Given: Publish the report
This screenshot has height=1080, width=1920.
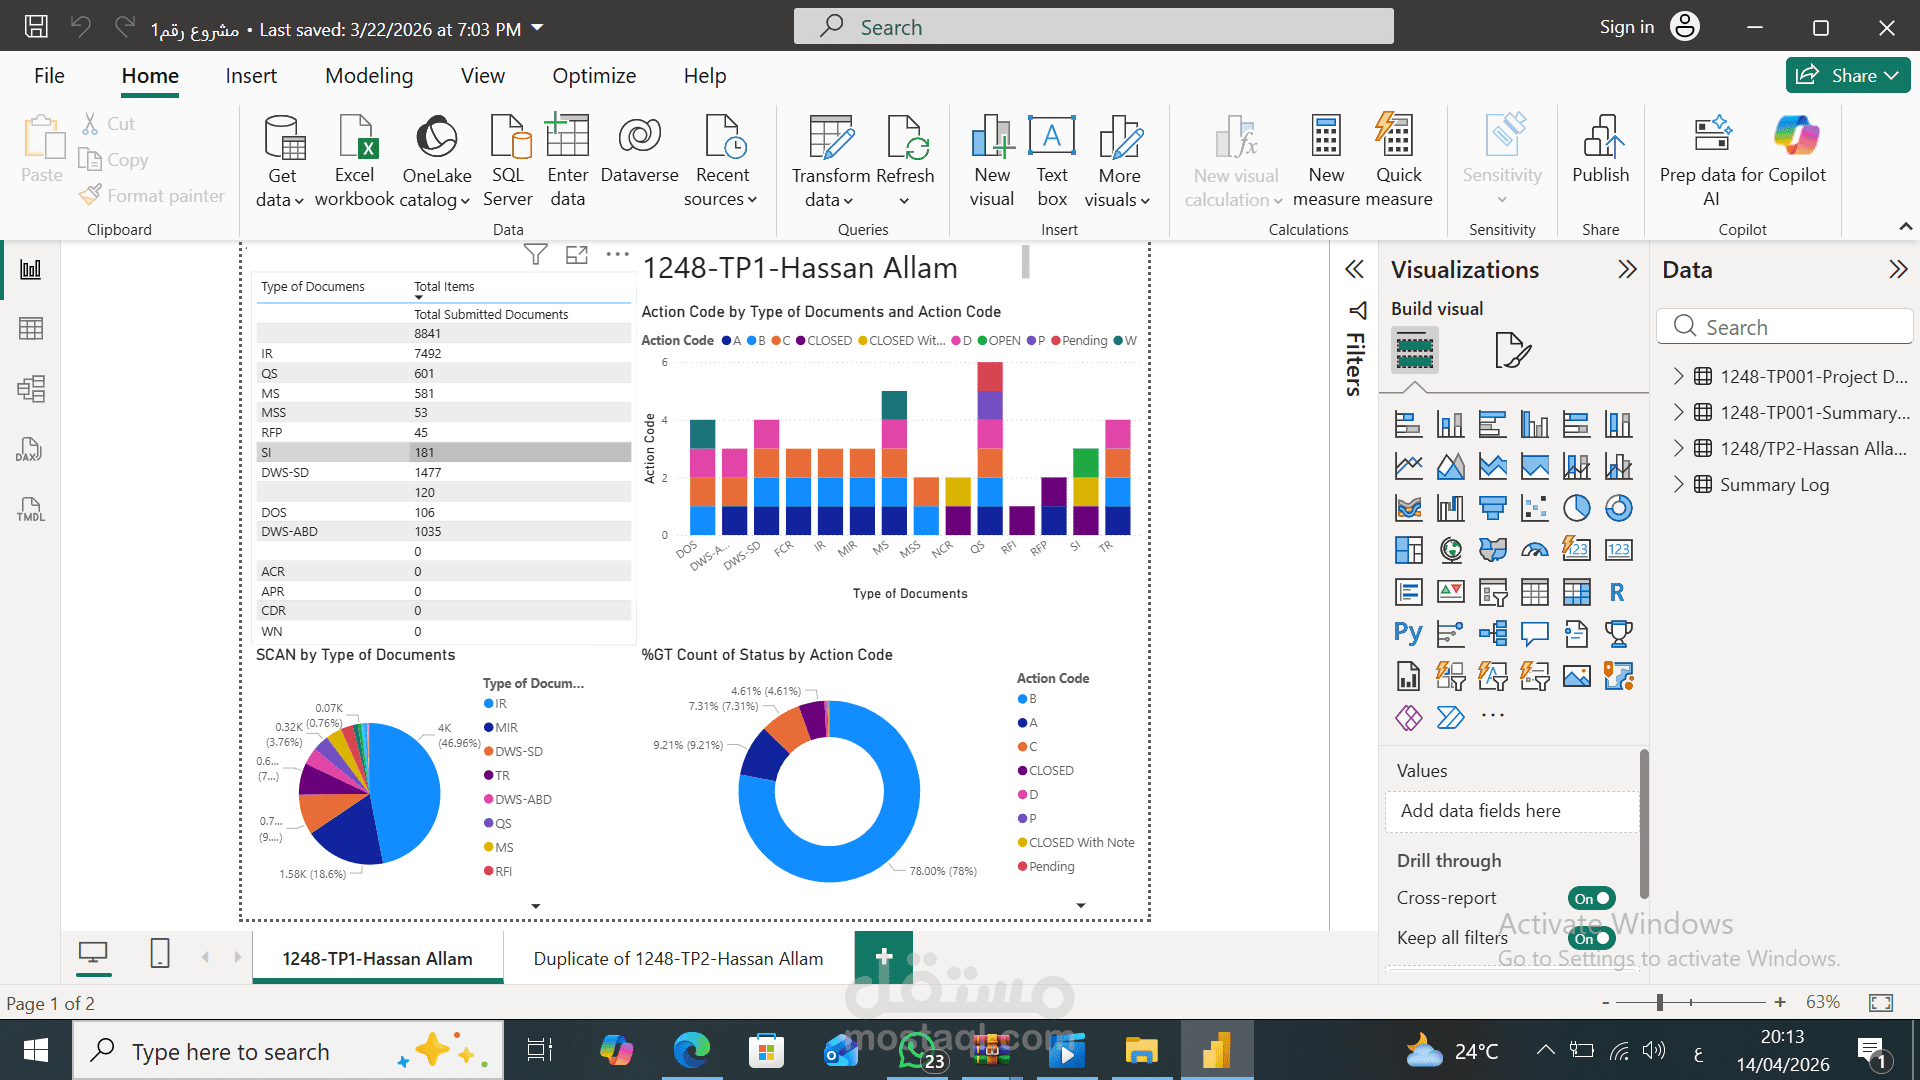Looking at the screenshot, I should coord(1600,150).
